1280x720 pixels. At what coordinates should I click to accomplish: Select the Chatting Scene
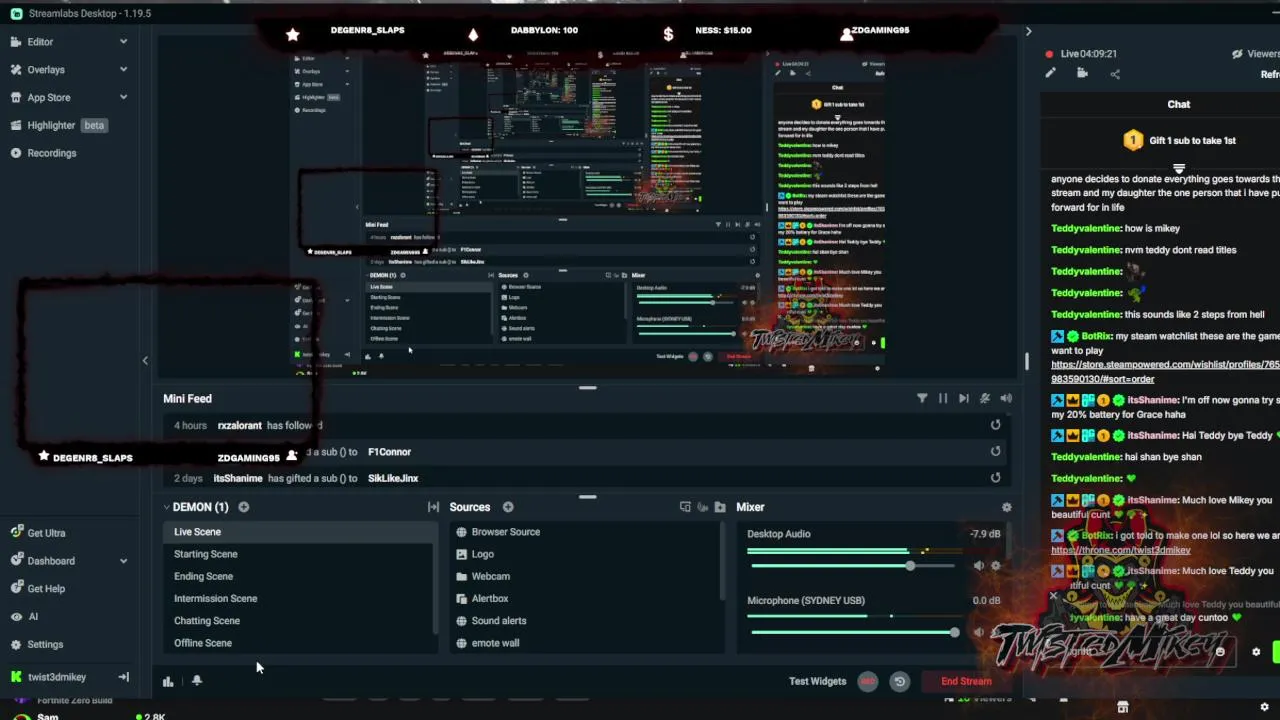pyautogui.click(x=299, y=621)
